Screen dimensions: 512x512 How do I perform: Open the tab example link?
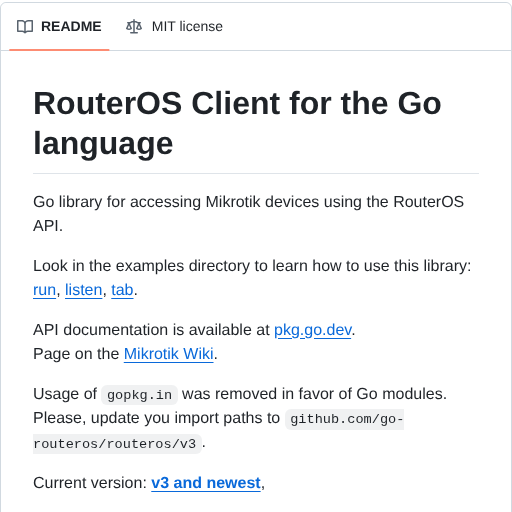(122, 290)
